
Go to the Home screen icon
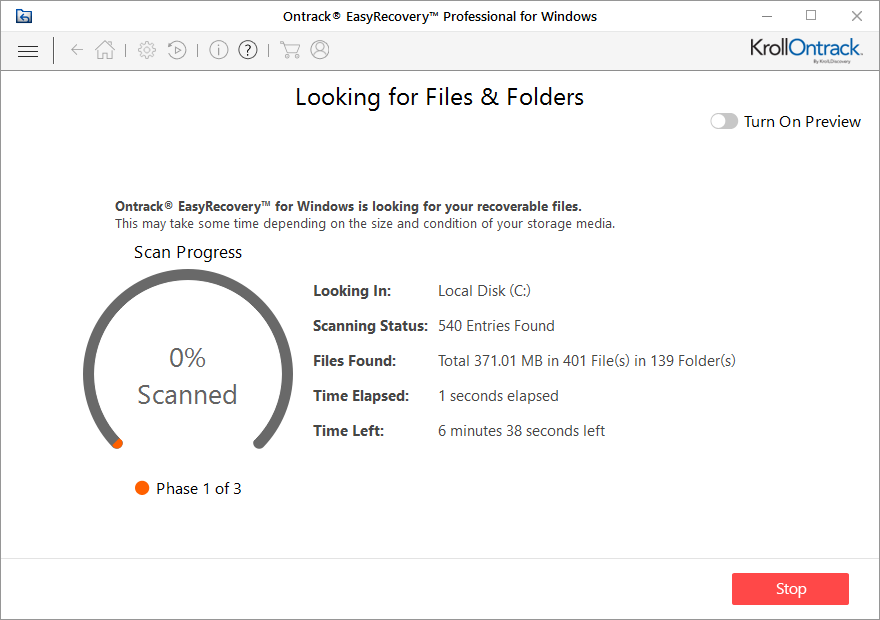coord(105,50)
